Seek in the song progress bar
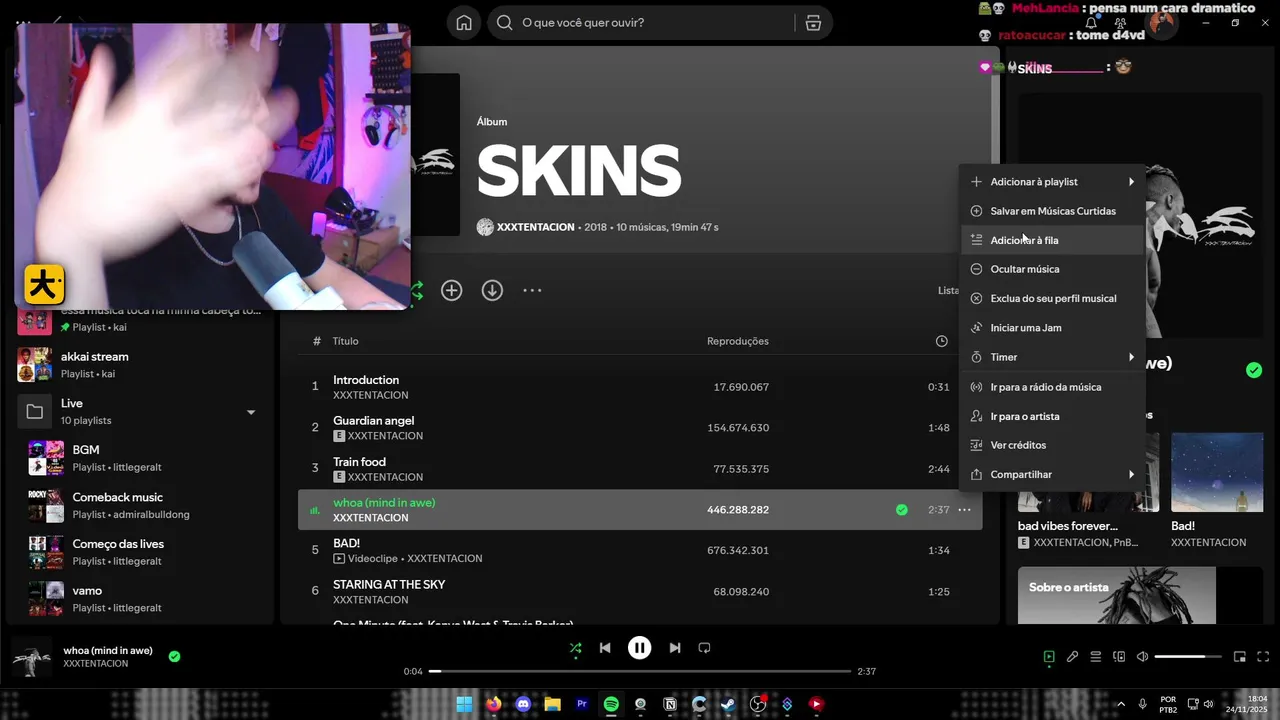1280x720 pixels. [x=640, y=671]
